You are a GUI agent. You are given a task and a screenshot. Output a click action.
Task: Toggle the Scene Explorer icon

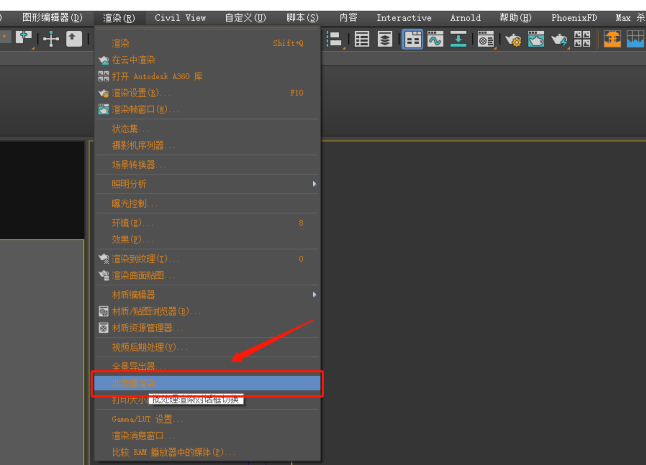click(362, 40)
